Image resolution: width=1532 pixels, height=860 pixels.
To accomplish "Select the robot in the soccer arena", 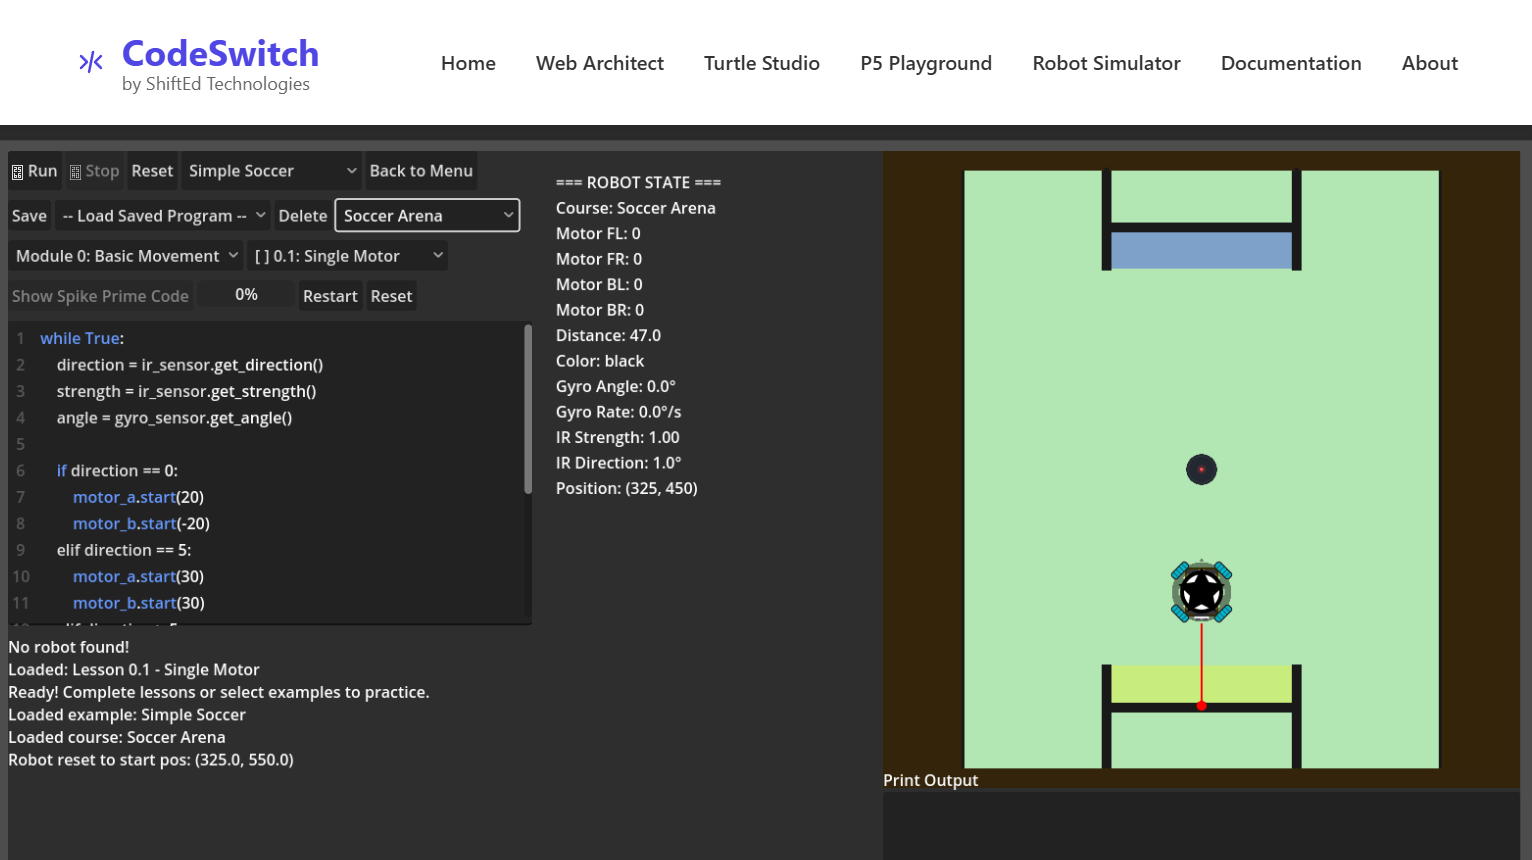I will 1201,591.
